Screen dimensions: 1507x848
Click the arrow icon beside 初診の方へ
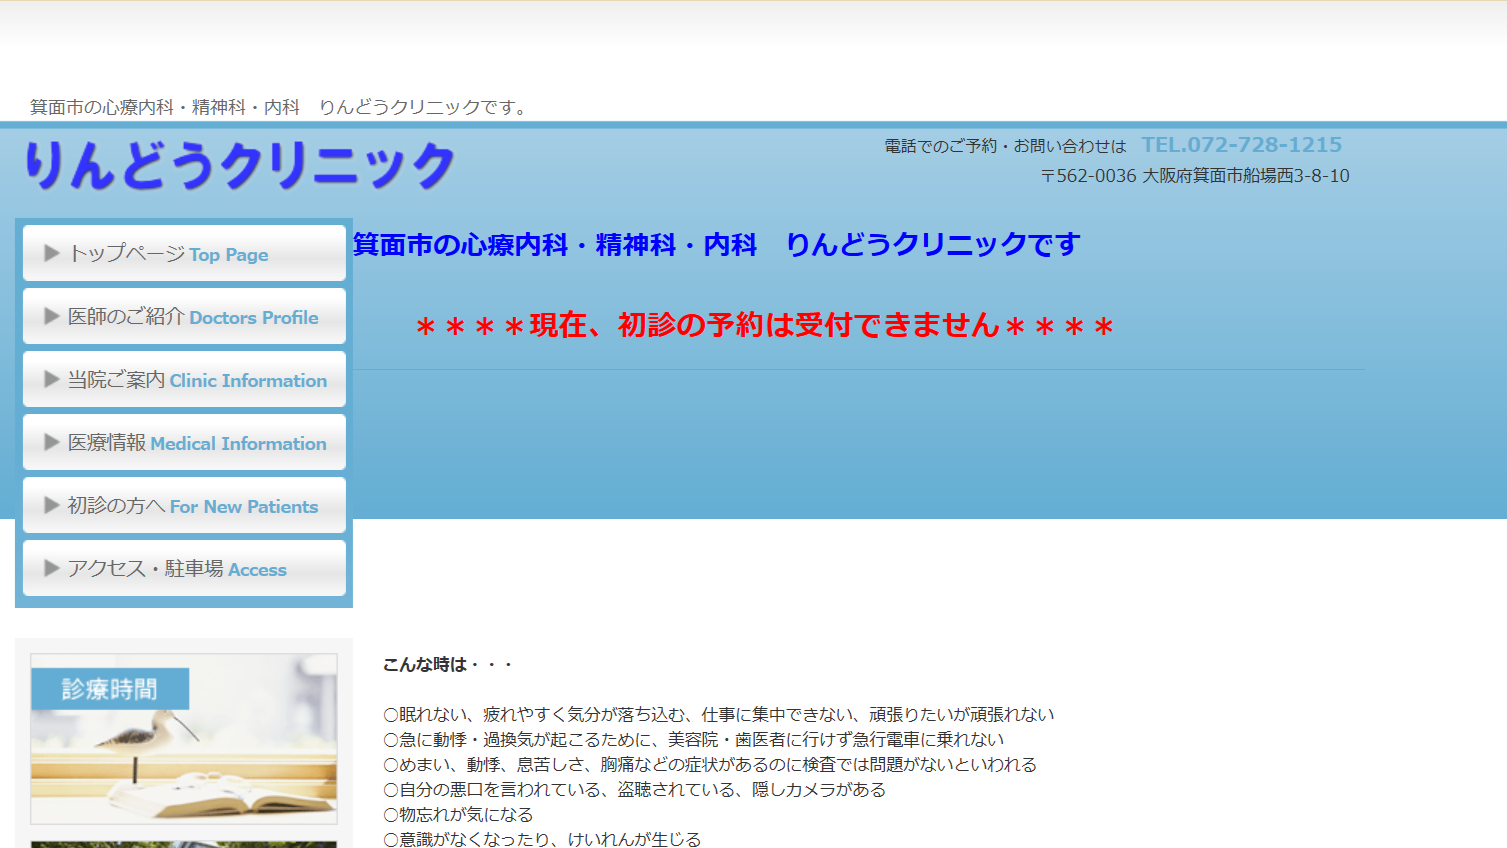pyautogui.click(x=52, y=505)
